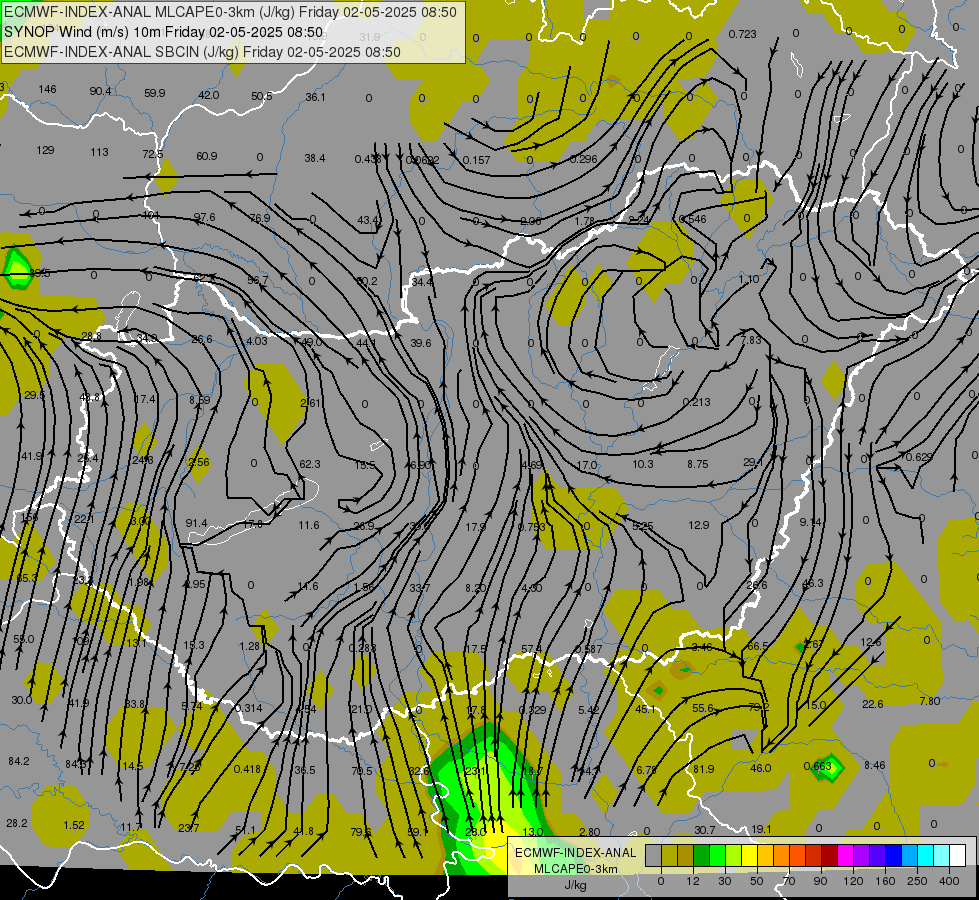Select the dark red legend swatch

pyautogui.click(x=829, y=855)
